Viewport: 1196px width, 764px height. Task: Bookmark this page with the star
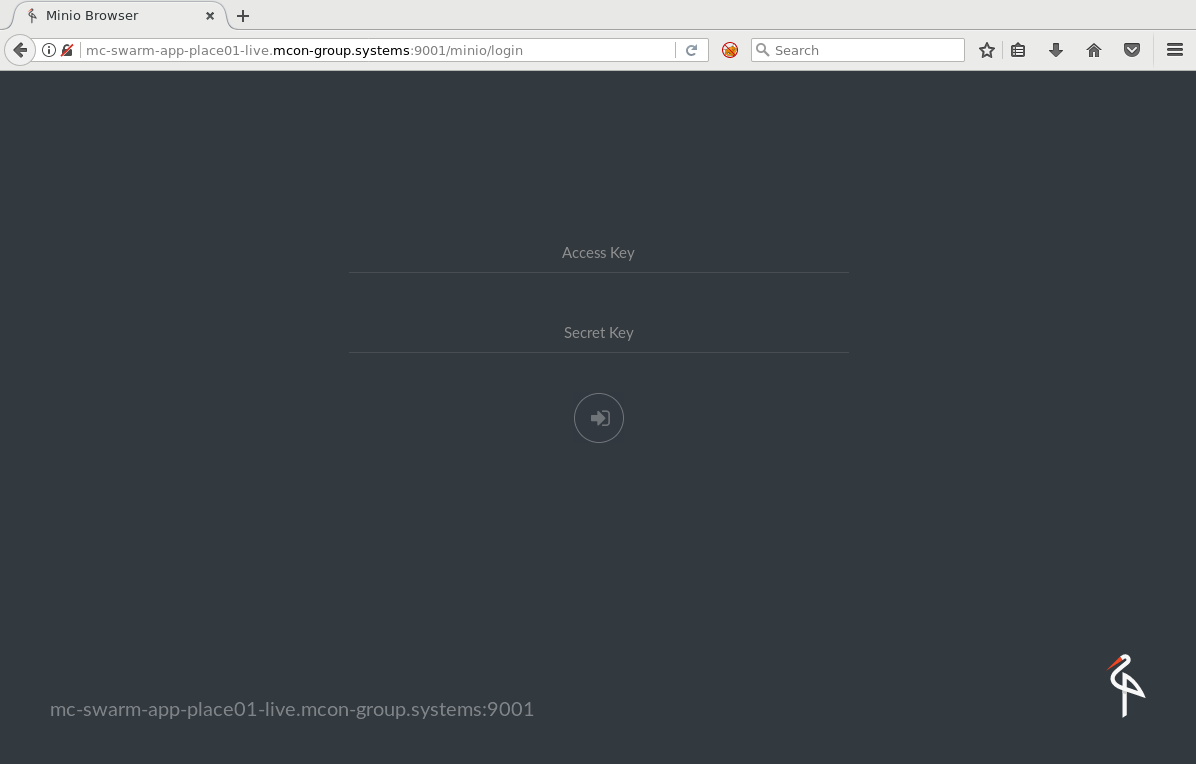tap(987, 50)
